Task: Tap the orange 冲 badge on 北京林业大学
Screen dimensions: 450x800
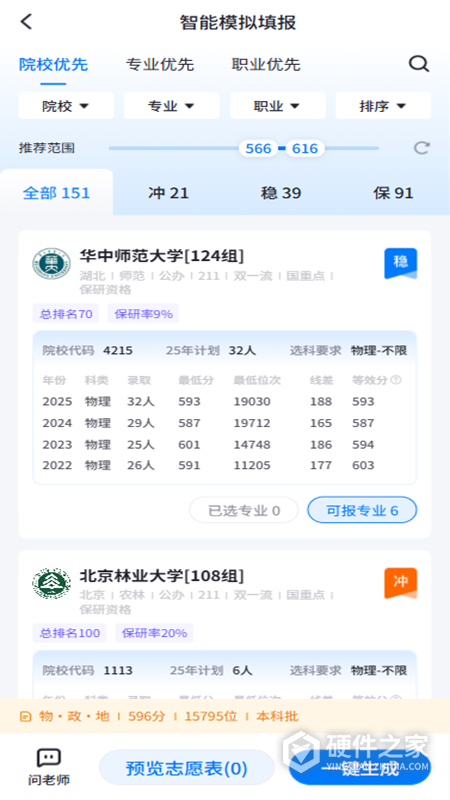Action: pos(401,583)
